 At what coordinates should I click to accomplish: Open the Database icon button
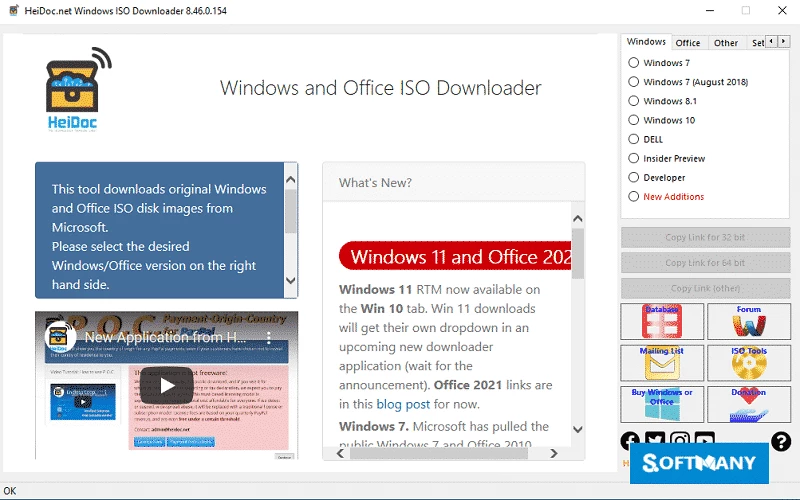[x=662, y=322]
